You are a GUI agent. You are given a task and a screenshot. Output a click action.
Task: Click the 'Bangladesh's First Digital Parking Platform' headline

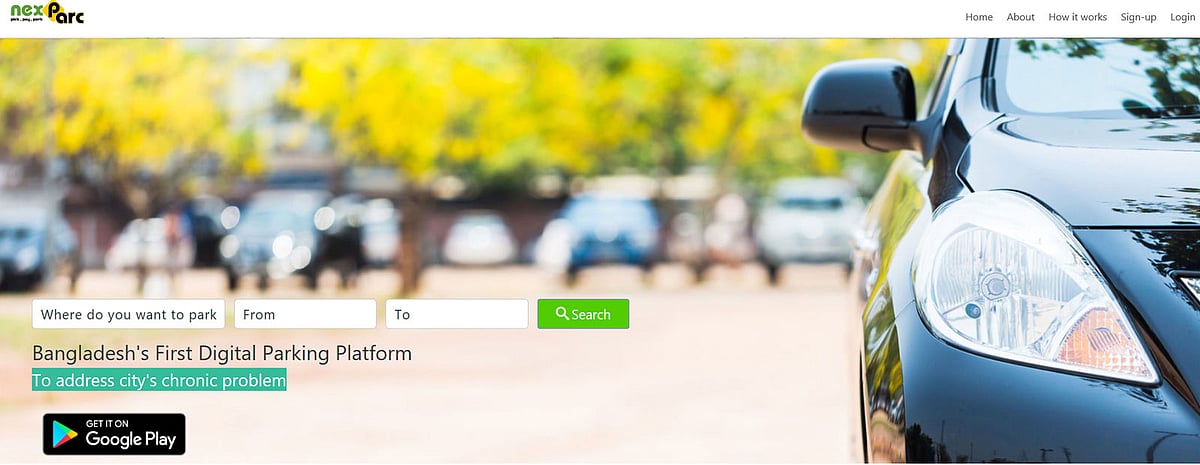click(x=222, y=353)
